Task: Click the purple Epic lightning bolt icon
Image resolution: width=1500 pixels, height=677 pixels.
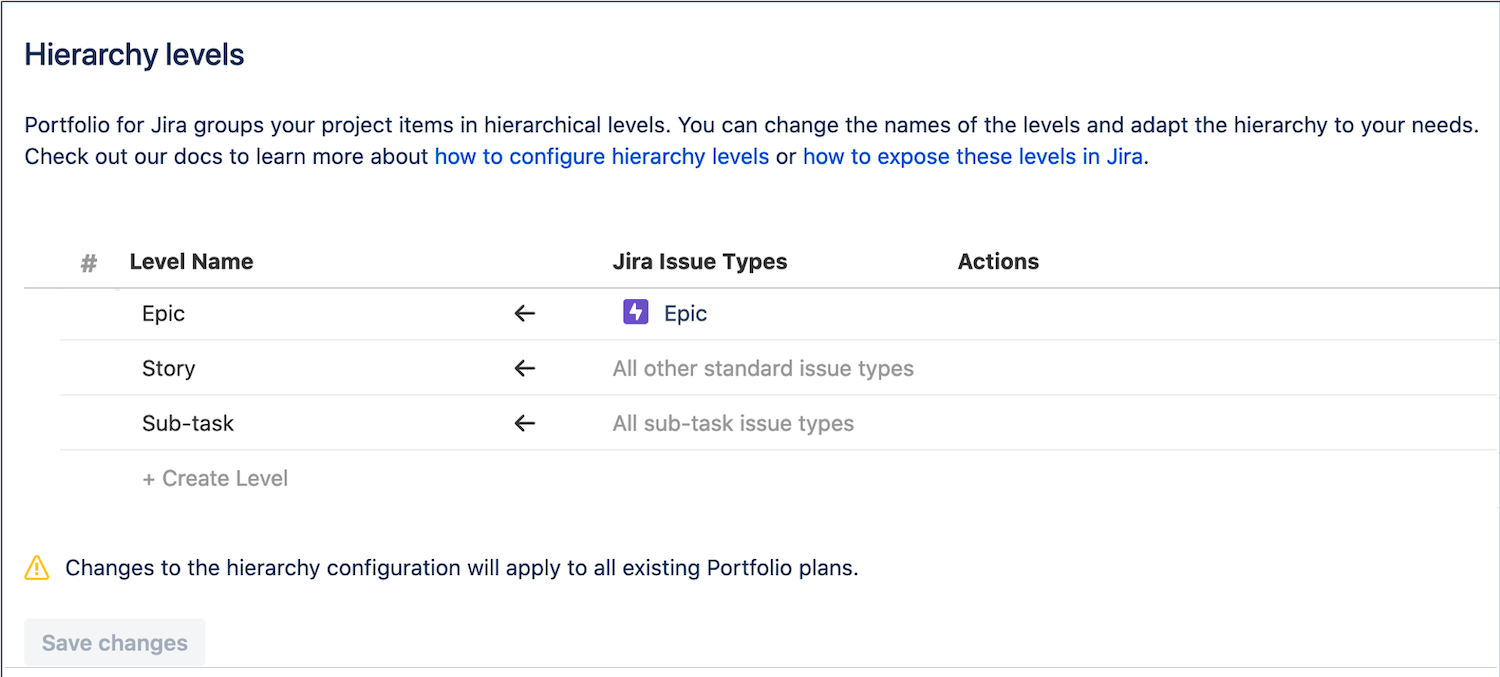Action: 635,313
